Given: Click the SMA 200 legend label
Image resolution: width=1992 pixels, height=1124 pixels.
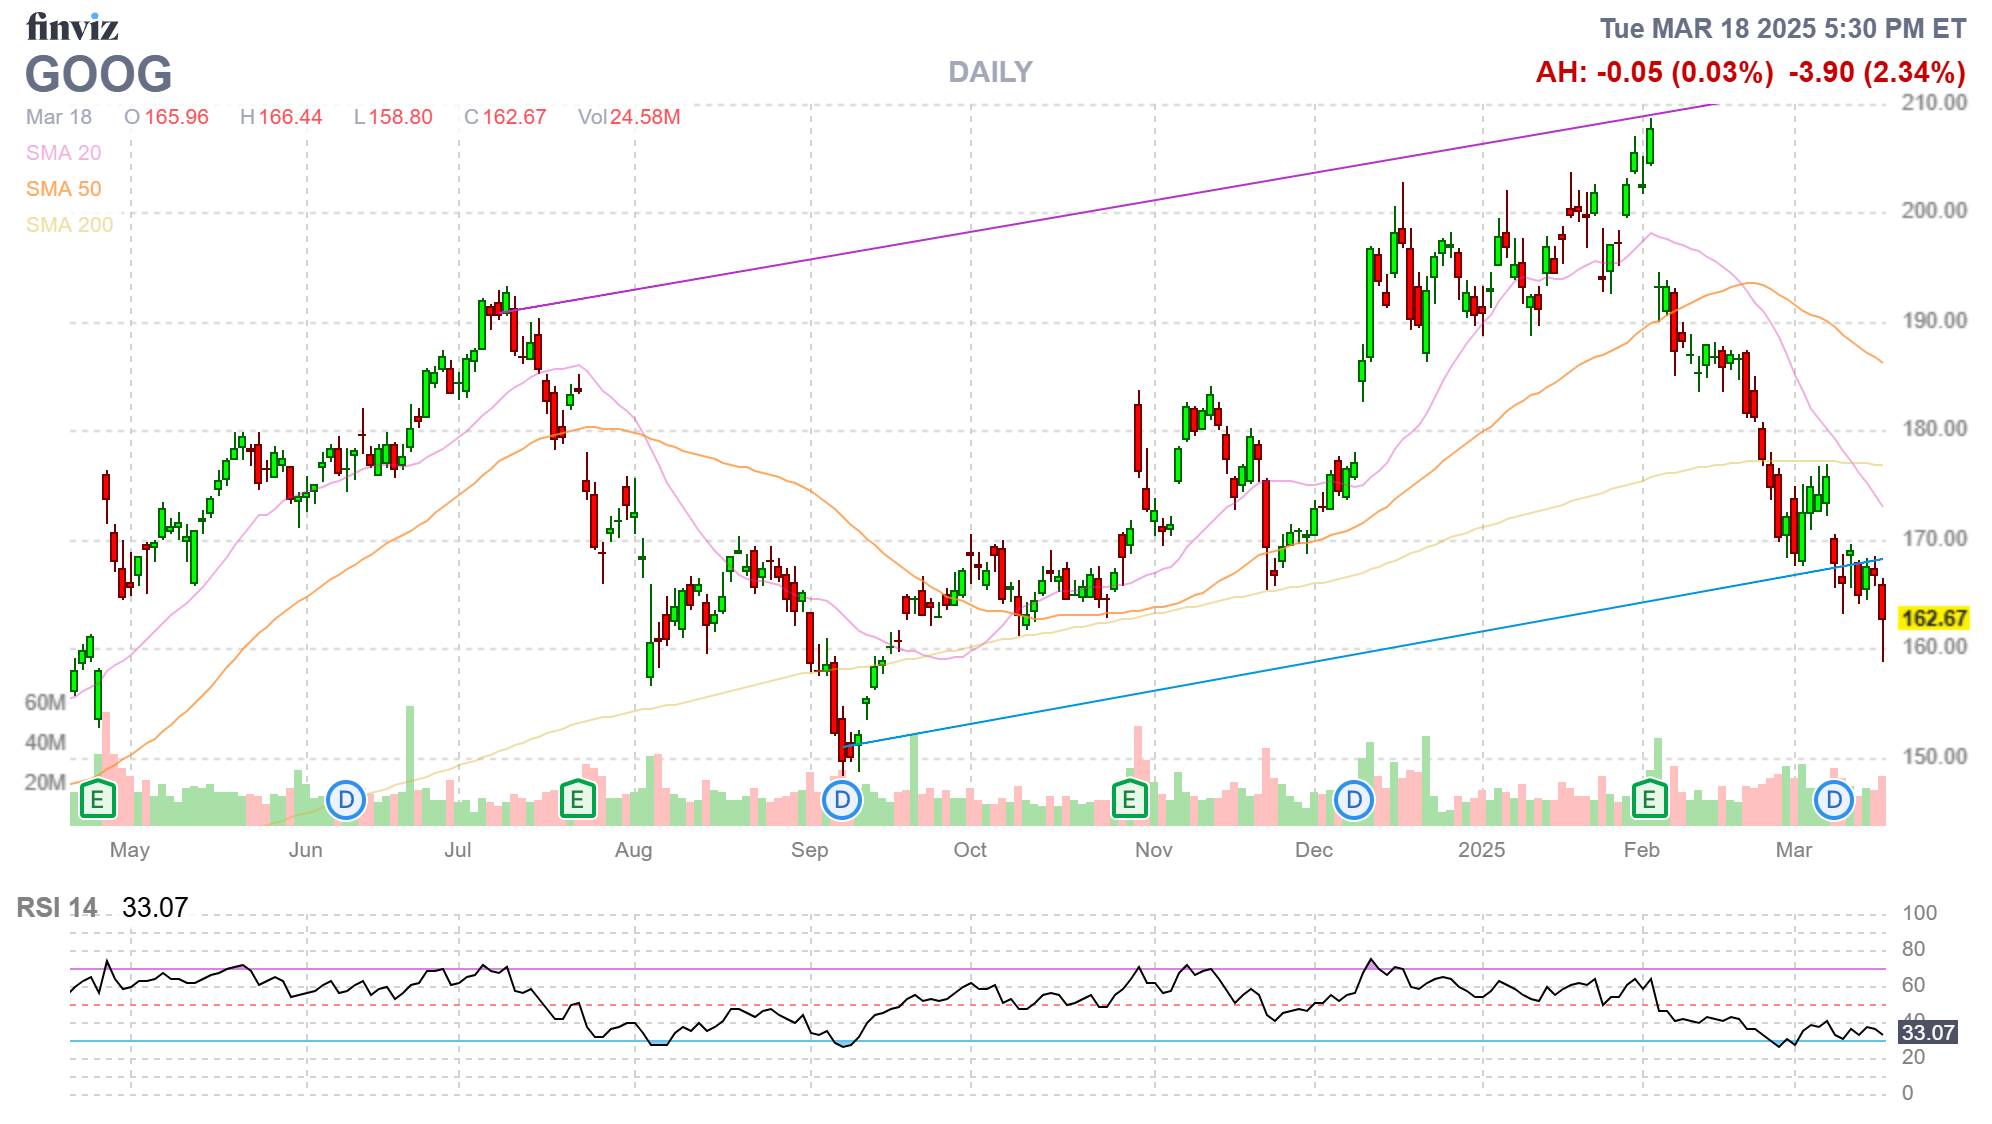Looking at the screenshot, I should pyautogui.click(x=69, y=225).
